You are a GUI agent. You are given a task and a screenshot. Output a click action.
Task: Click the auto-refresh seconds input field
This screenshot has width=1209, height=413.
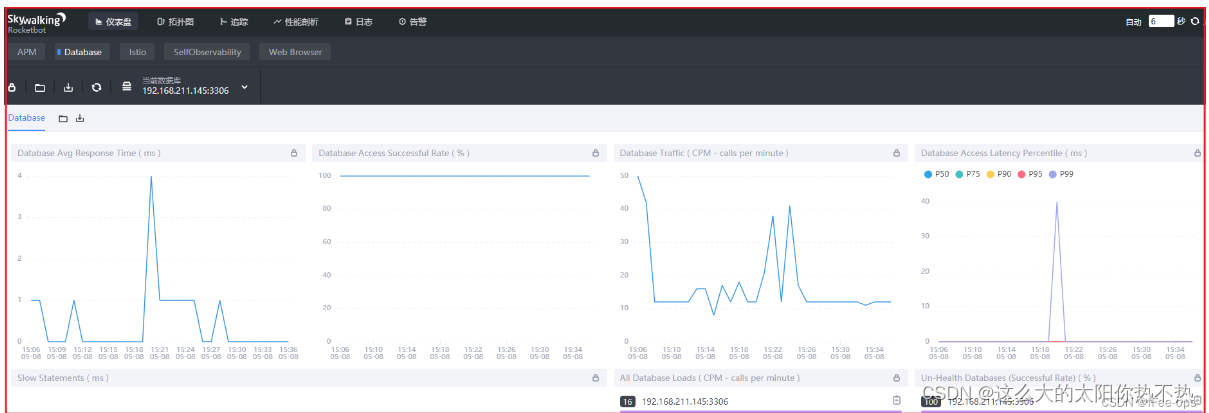(x=1160, y=21)
